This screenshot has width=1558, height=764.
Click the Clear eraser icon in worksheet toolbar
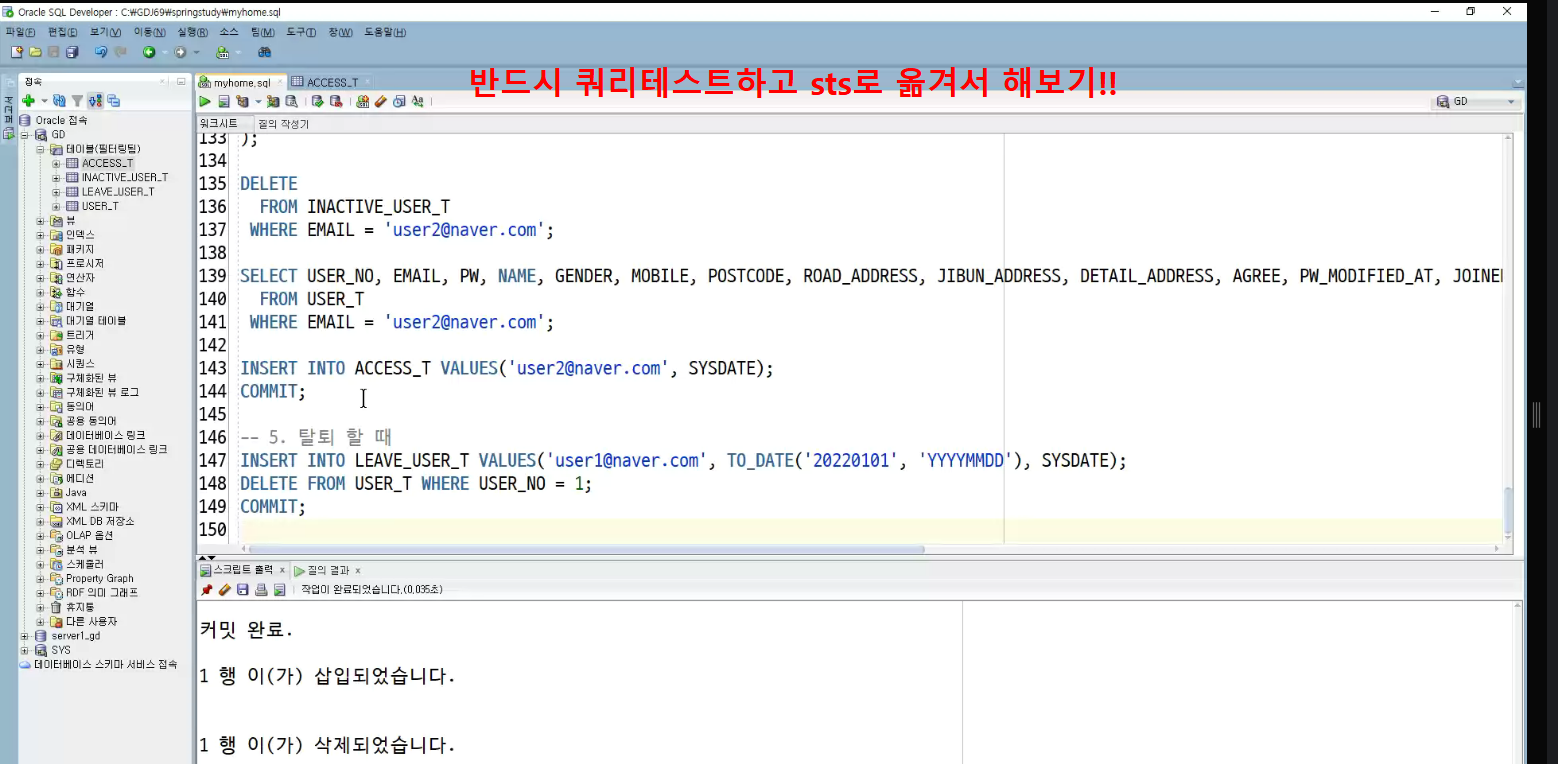click(x=380, y=101)
